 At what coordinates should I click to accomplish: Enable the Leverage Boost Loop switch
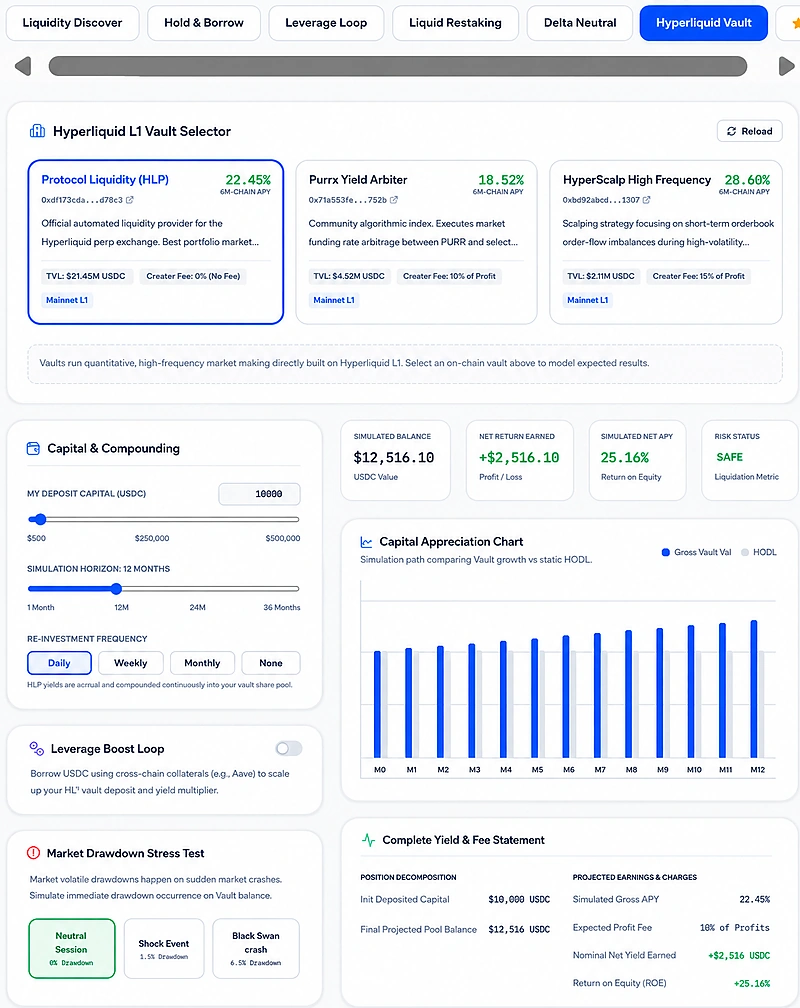(x=289, y=748)
